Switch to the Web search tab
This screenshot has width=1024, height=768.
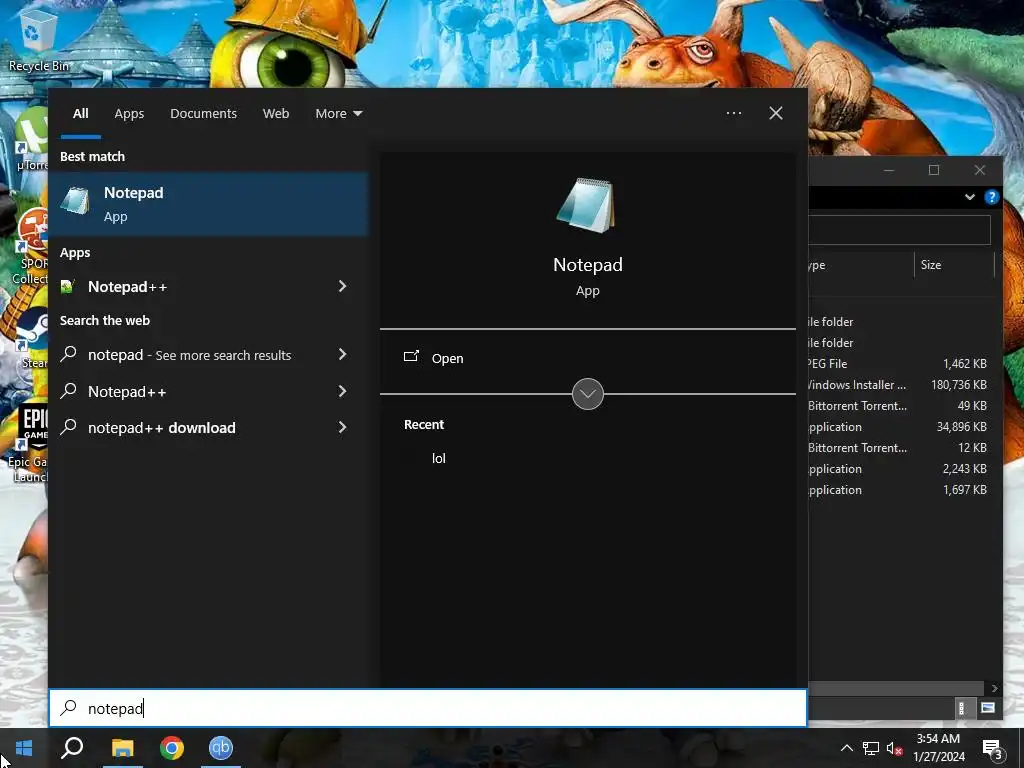pyautogui.click(x=276, y=114)
